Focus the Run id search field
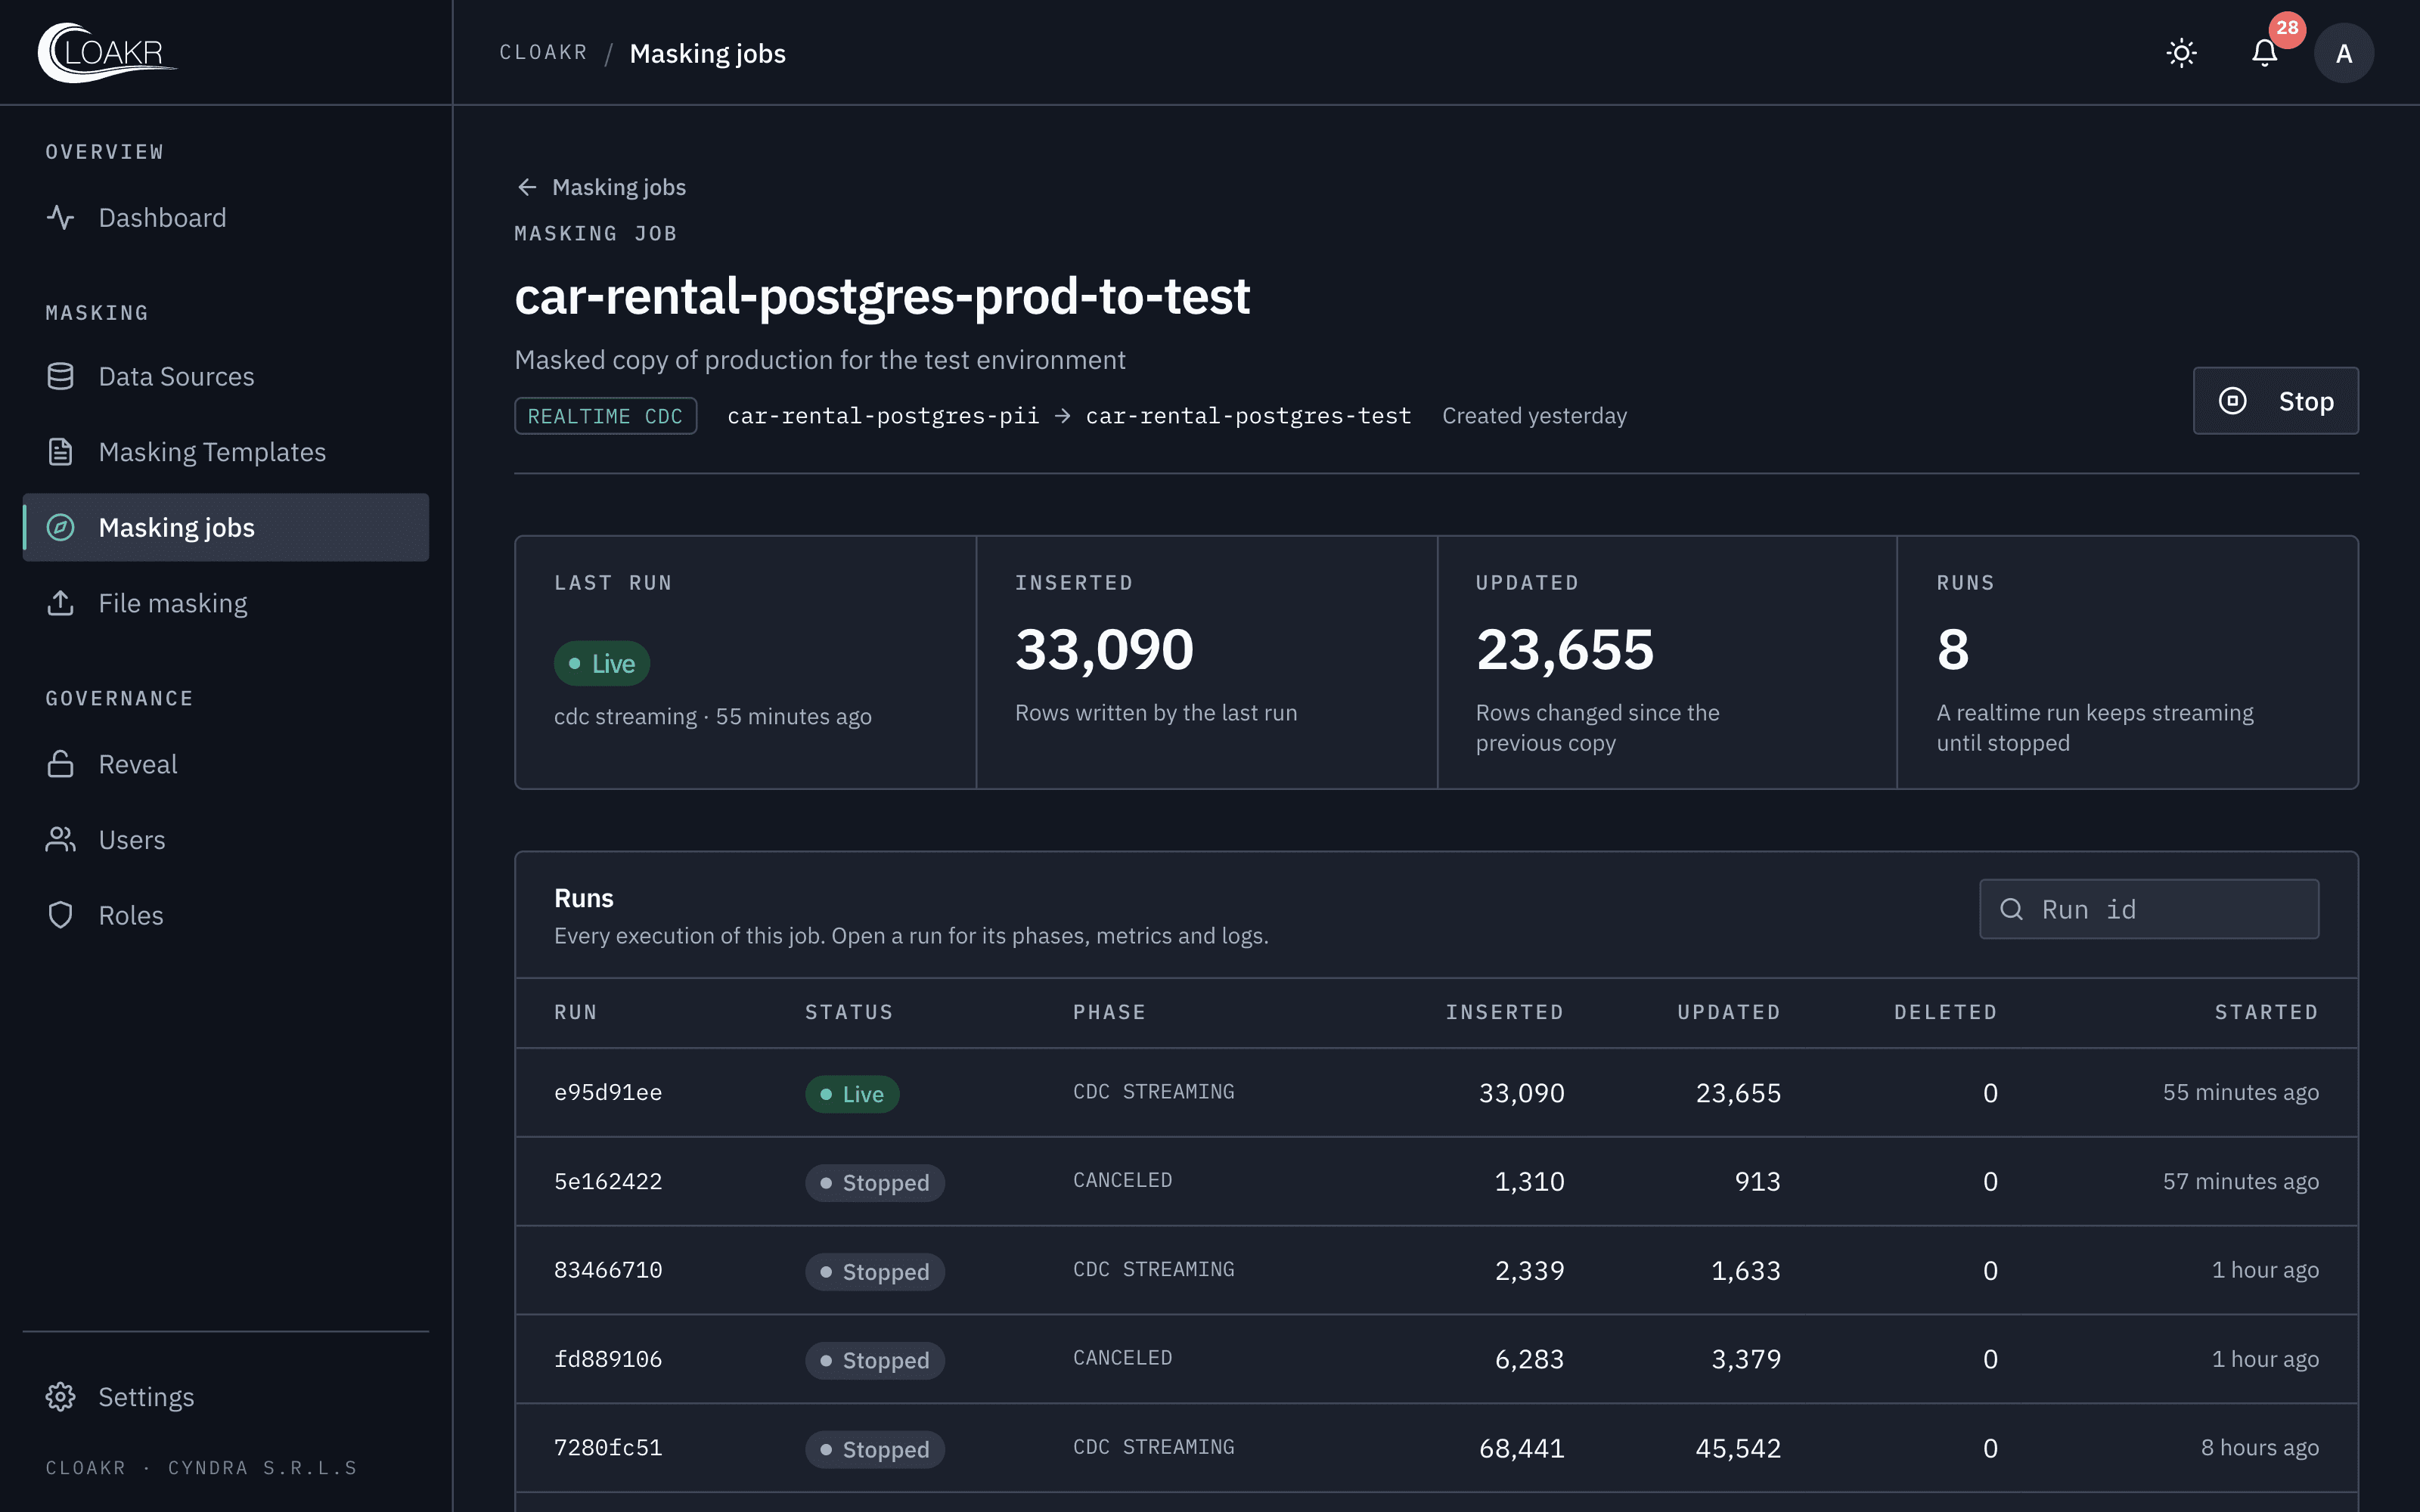The width and height of the screenshot is (2420, 1512). point(2149,909)
